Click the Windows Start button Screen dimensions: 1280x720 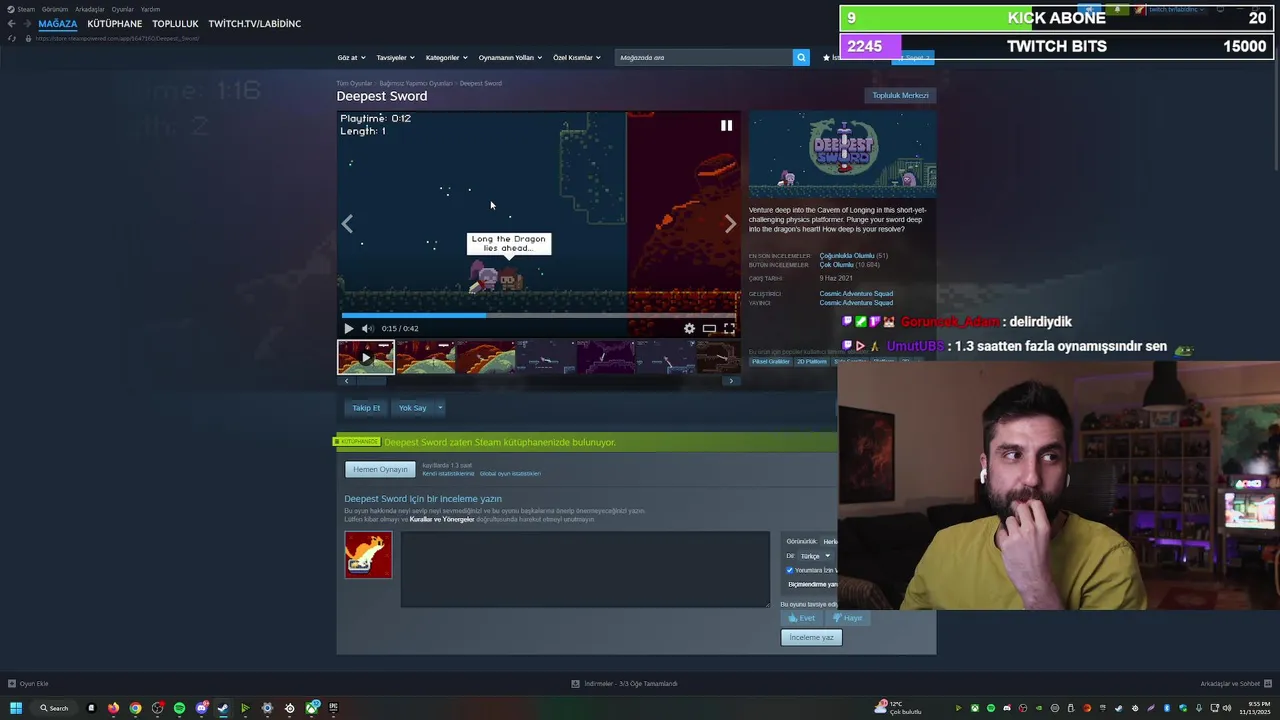click(16, 708)
